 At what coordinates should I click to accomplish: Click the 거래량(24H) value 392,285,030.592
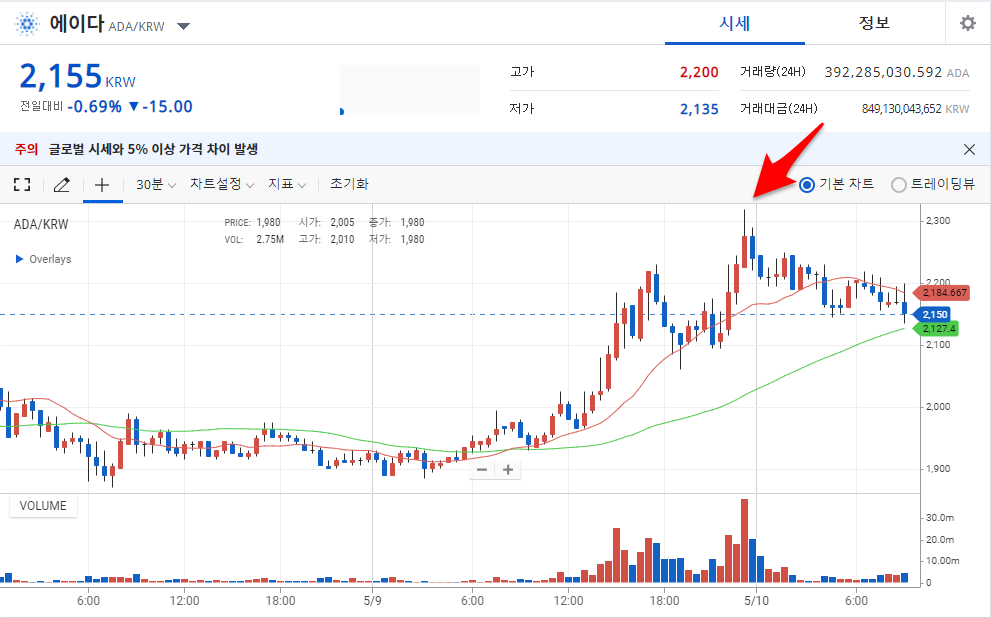pyautogui.click(x=883, y=73)
